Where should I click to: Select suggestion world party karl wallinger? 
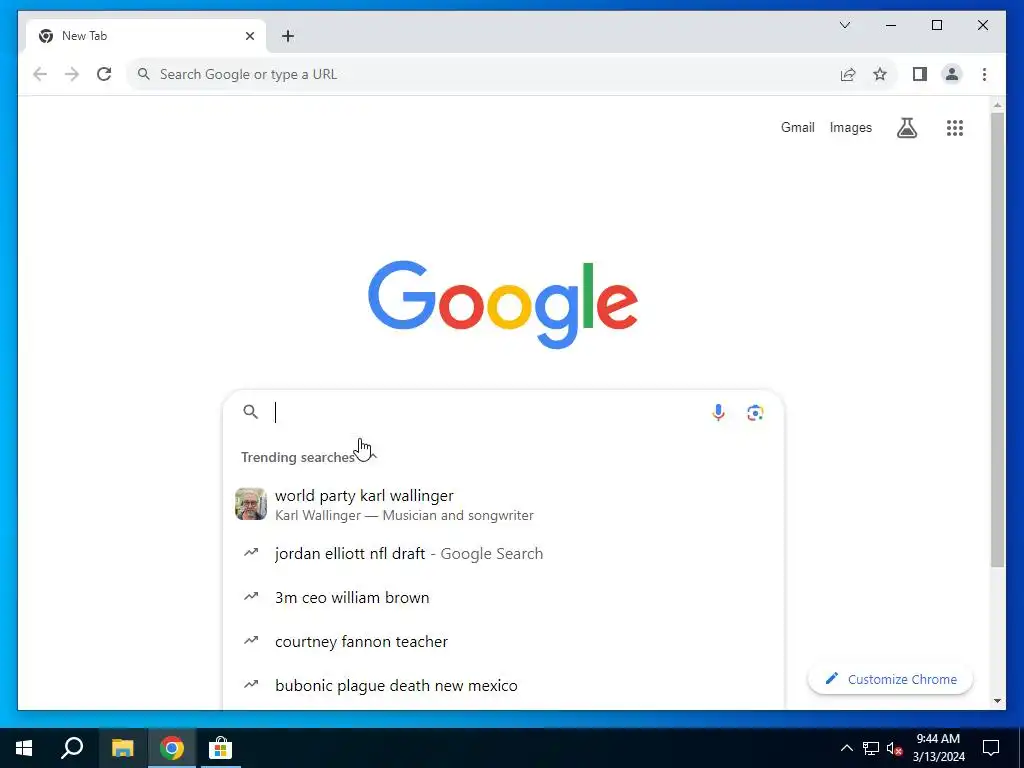pos(503,505)
